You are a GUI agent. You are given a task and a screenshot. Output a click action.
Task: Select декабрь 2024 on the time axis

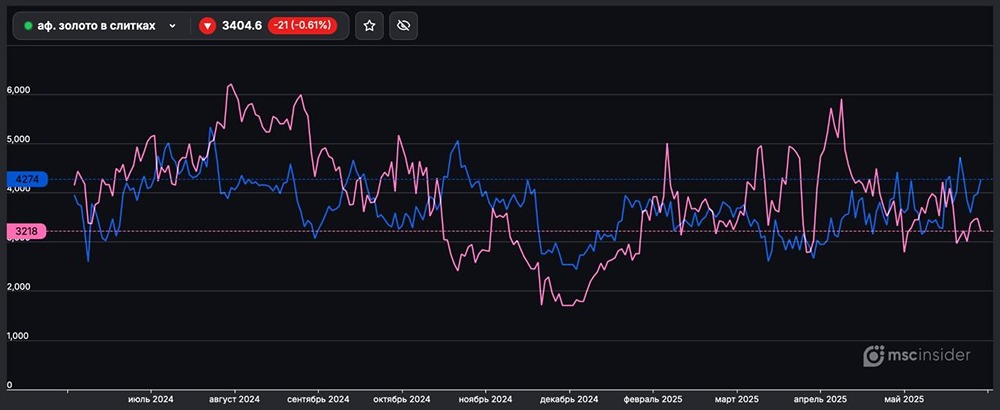(x=569, y=398)
